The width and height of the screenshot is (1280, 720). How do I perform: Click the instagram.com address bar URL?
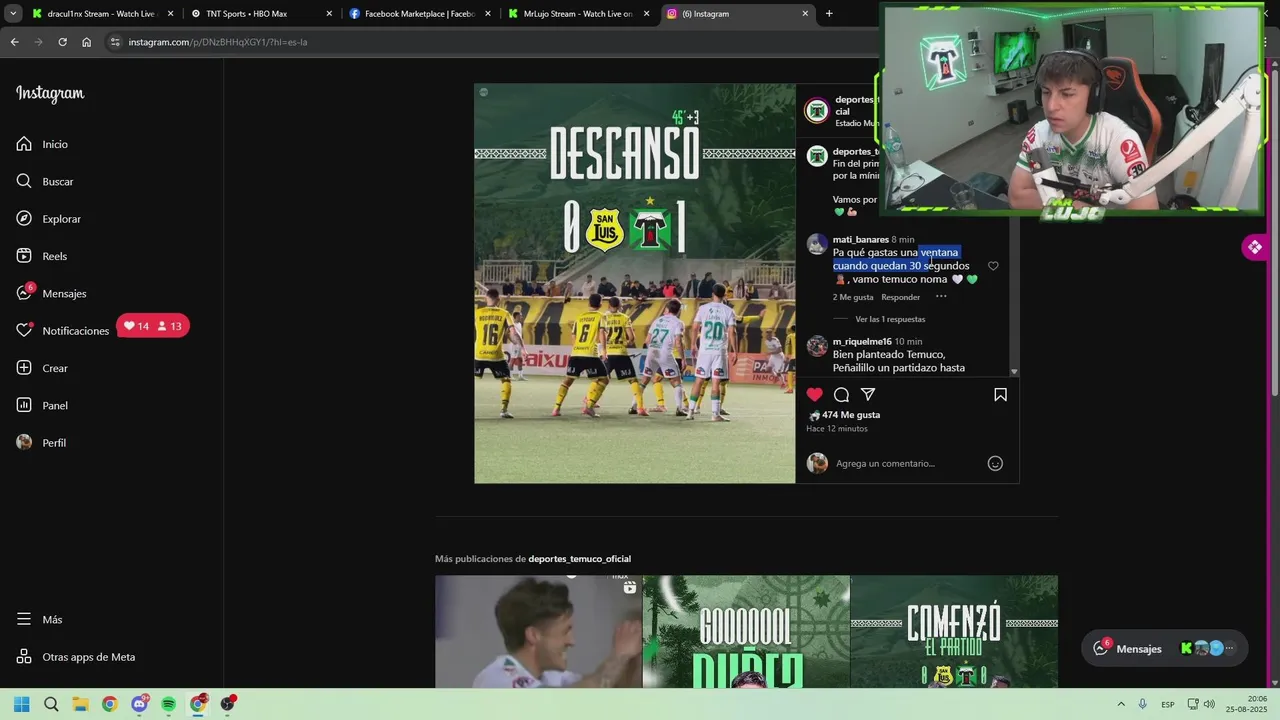pyautogui.click(x=217, y=42)
